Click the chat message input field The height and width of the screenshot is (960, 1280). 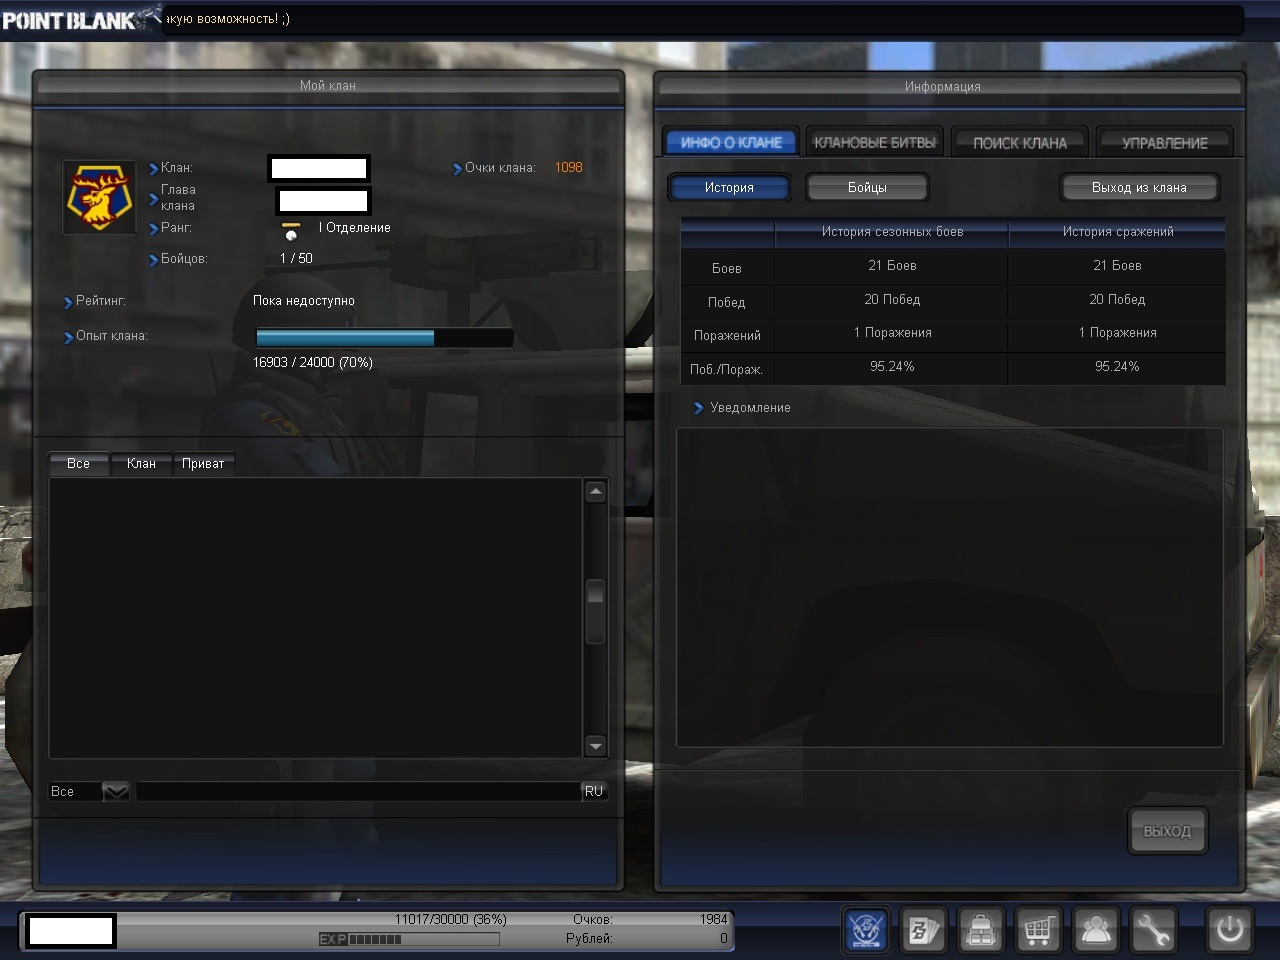pyautogui.click(x=358, y=792)
